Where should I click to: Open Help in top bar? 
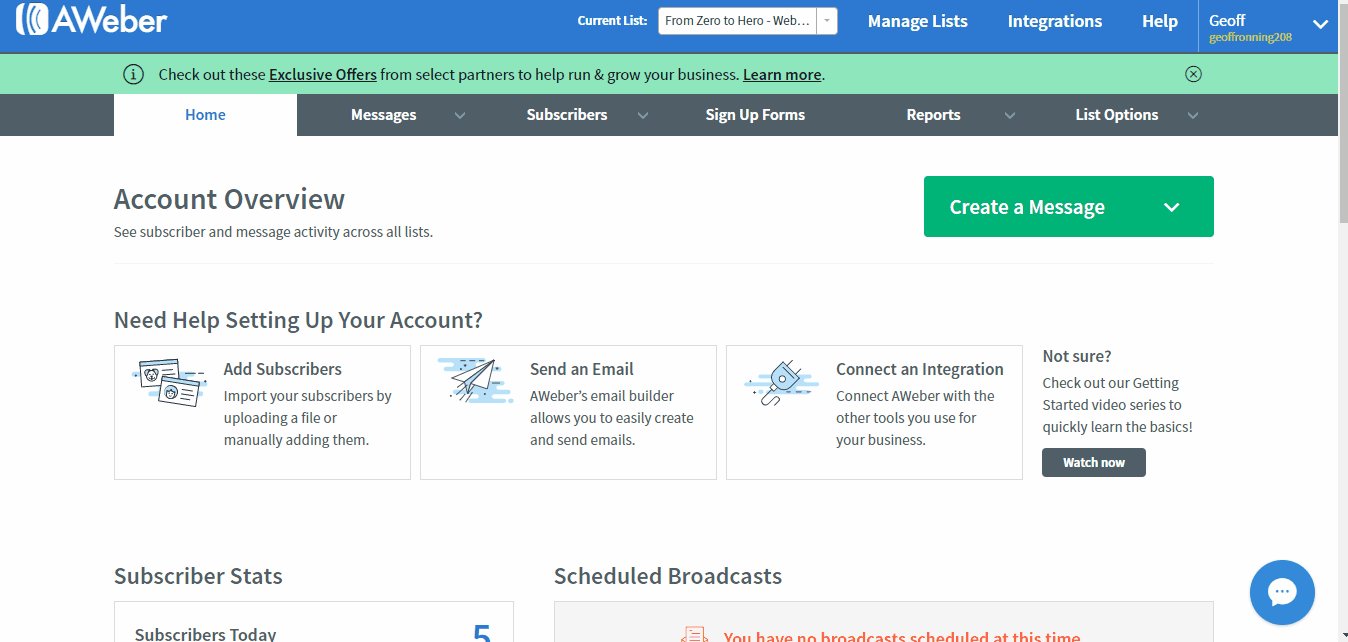click(x=1160, y=21)
